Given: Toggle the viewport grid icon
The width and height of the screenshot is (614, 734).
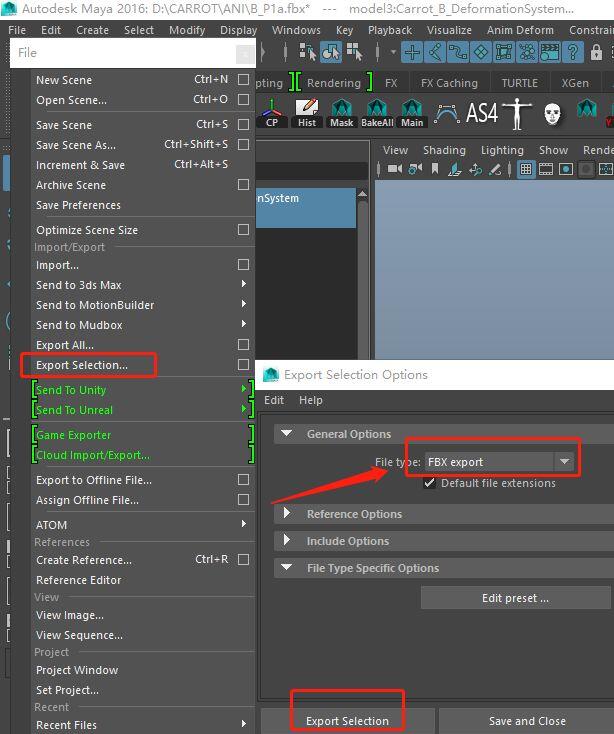Looking at the screenshot, I should coord(526,169).
